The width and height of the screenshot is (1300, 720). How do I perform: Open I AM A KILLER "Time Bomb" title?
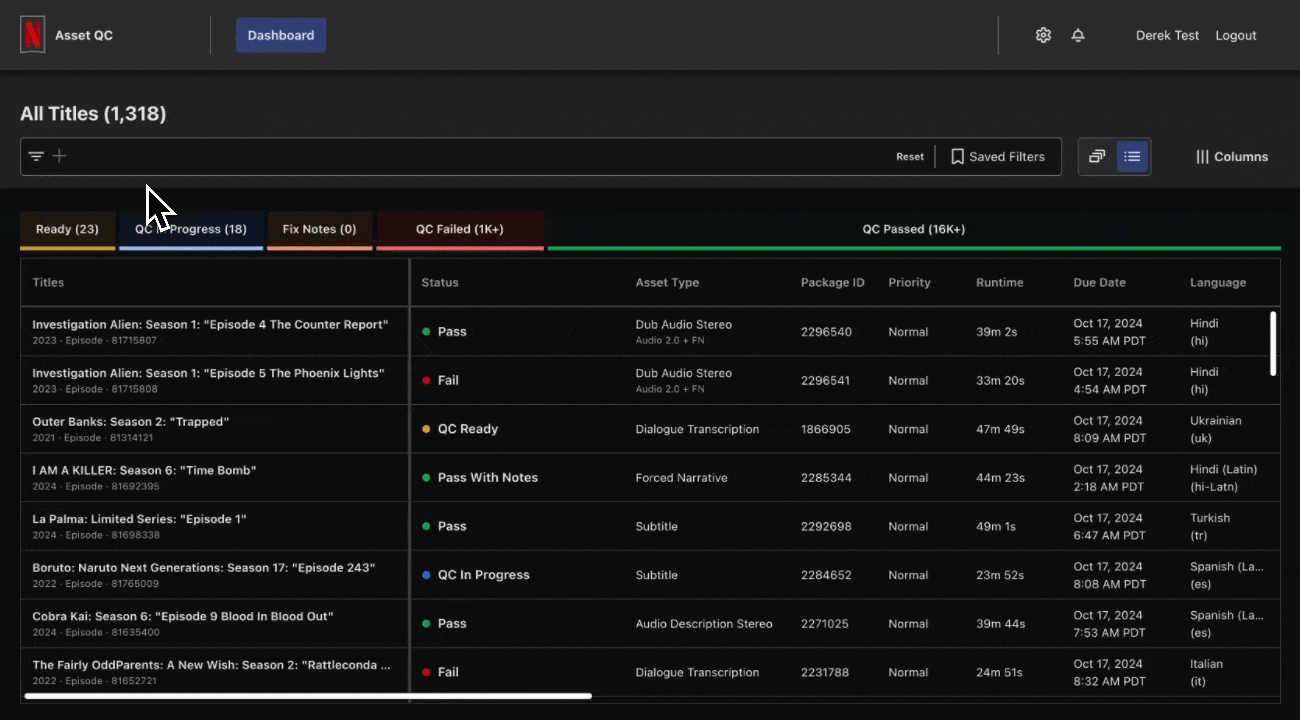click(x=144, y=470)
